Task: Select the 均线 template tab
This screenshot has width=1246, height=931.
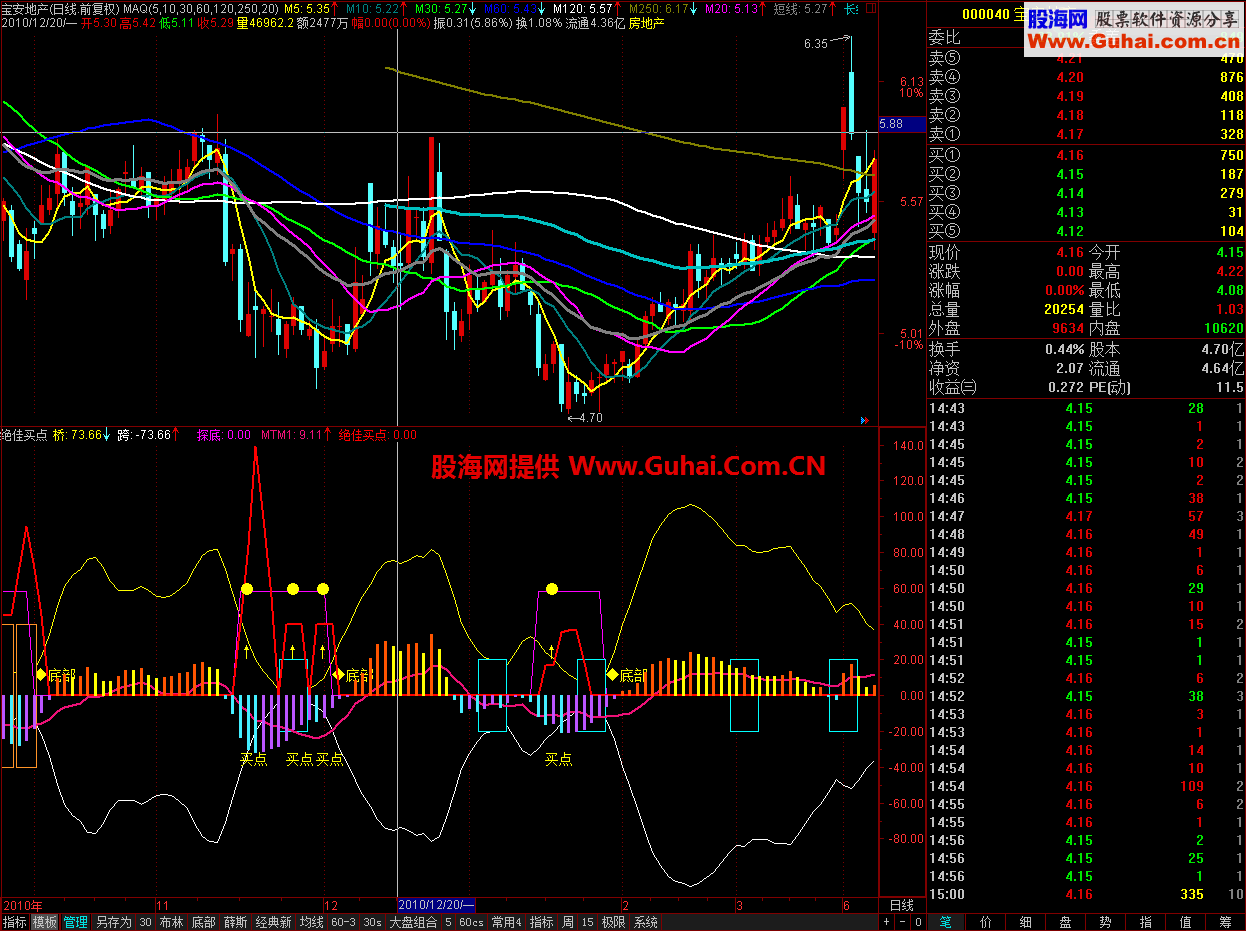Action: pos(311,922)
